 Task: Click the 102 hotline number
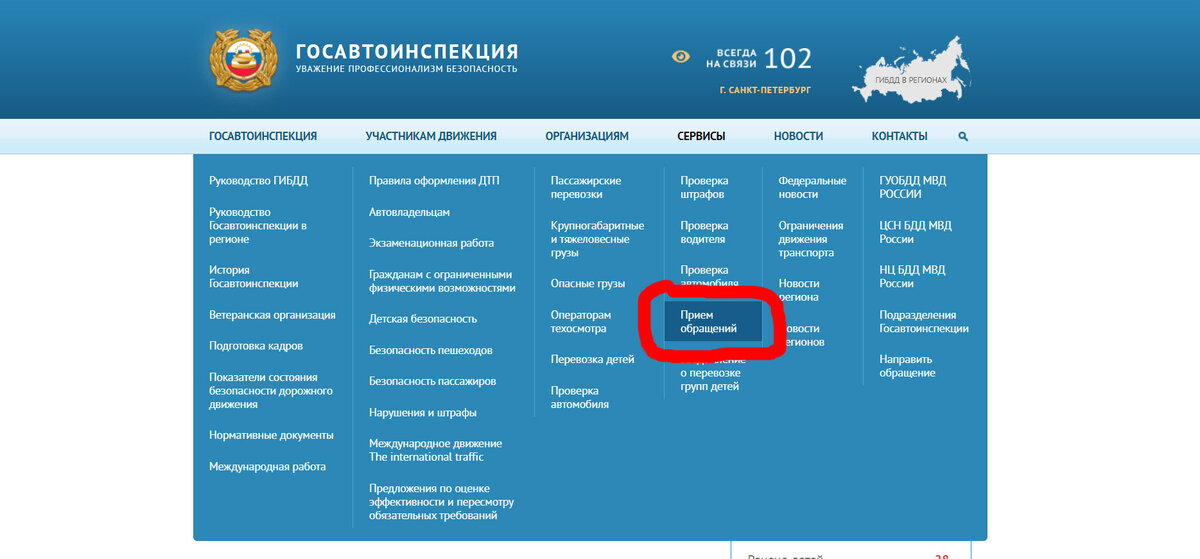[787, 58]
